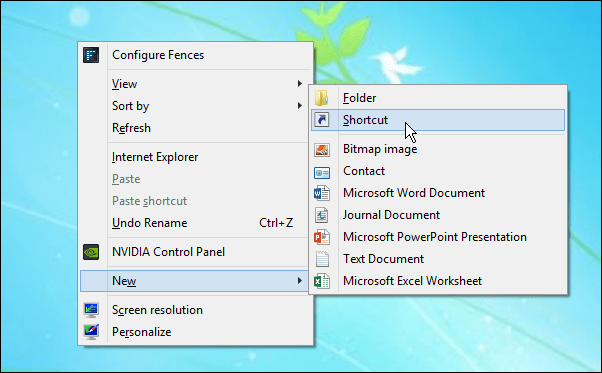602x373 pixels.
Task: Expand the Sort by submenu arrow
Action: [x=299, y=106]
